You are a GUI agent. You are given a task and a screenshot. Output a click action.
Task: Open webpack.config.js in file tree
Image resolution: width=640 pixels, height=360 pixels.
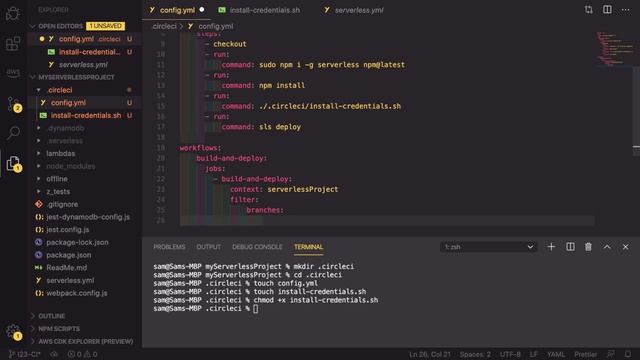click(77, 293)
